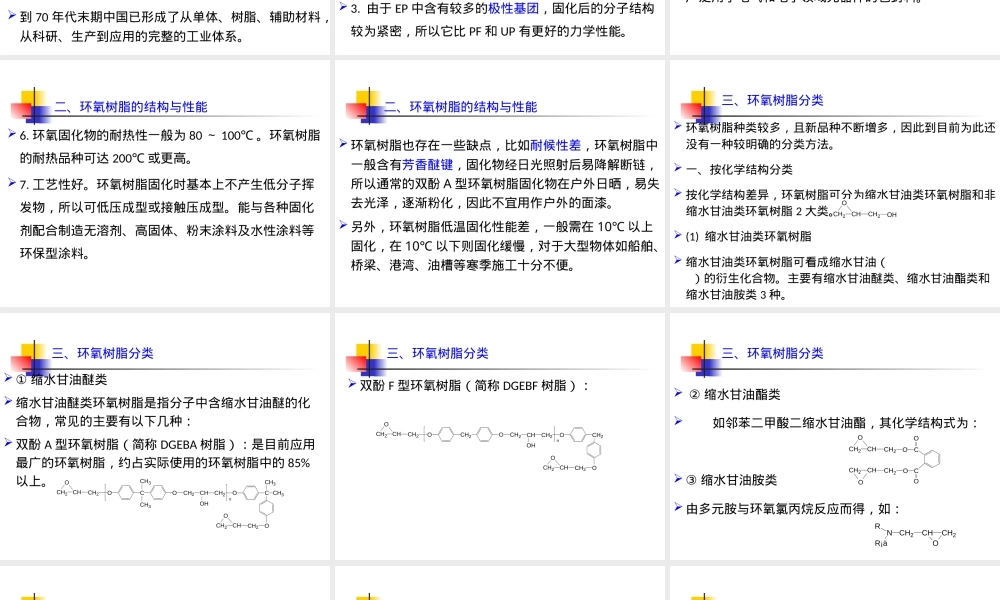
Task: Click the DGEBF chemical structure diagram
Action: (x=489, y=446)
